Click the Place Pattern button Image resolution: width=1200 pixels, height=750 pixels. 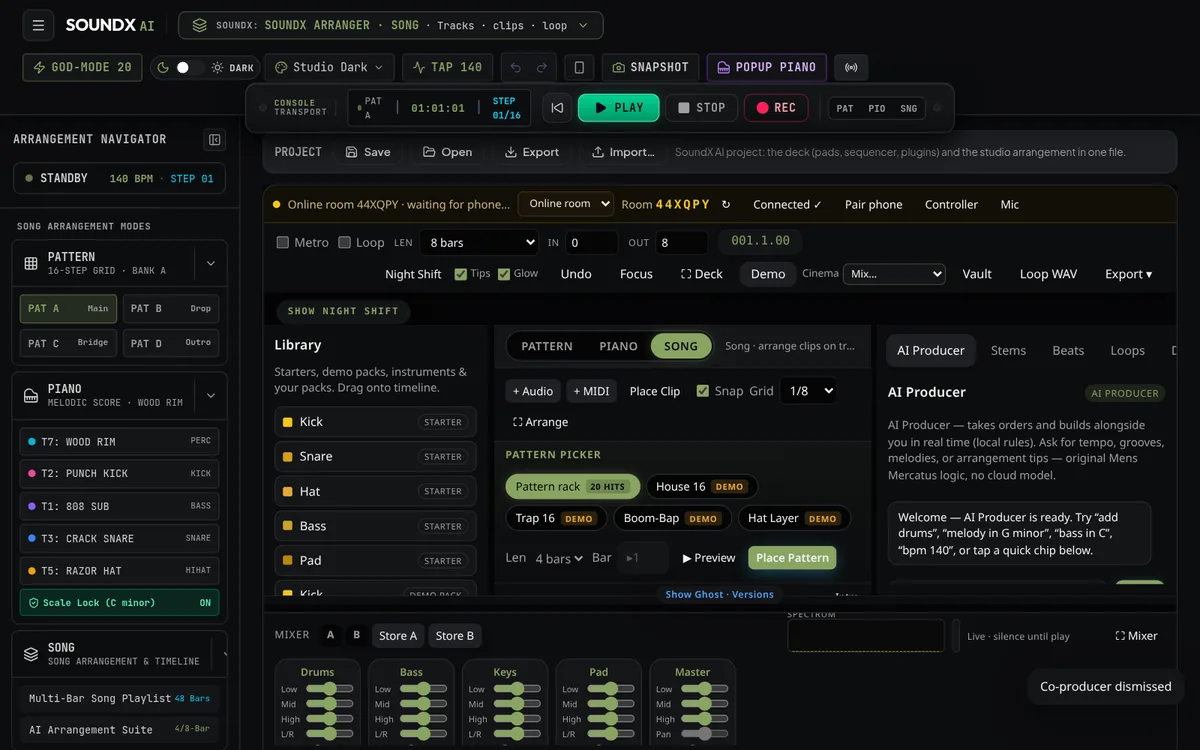pos(792,558)
